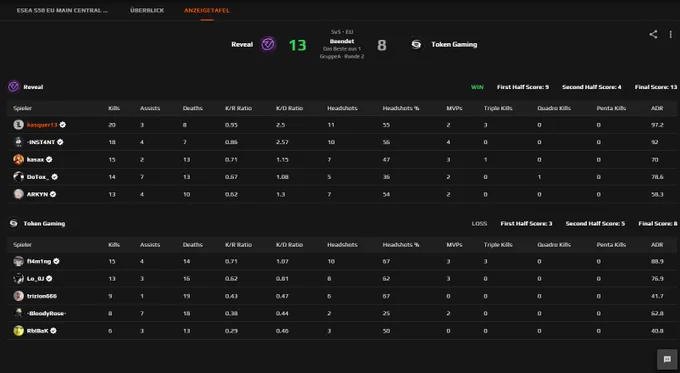This screenshot has height=373, width=680.
Task: Open trizion666's player profile
Action: point(42,296)
